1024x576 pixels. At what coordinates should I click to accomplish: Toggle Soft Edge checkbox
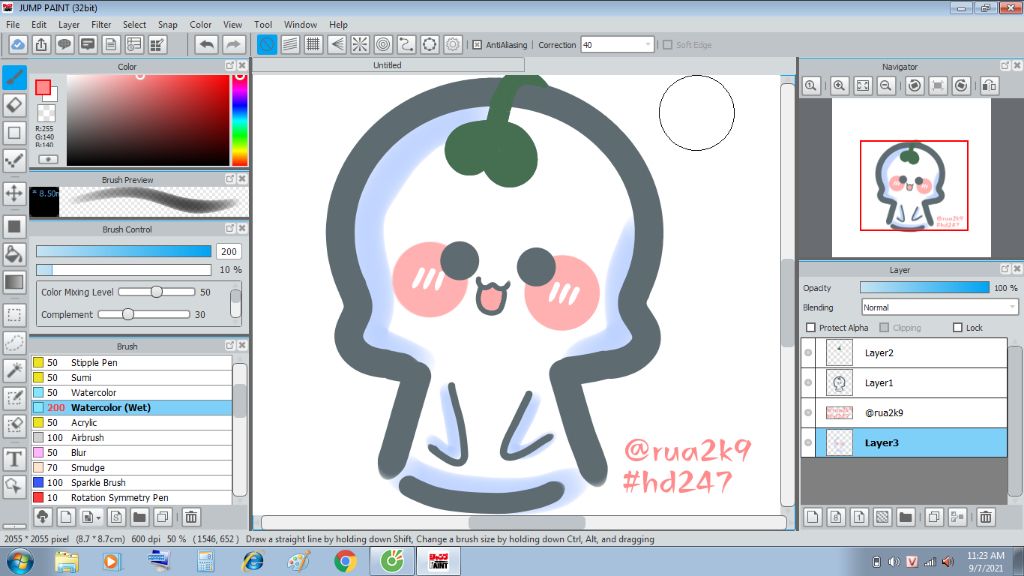(x=667, y=45)
